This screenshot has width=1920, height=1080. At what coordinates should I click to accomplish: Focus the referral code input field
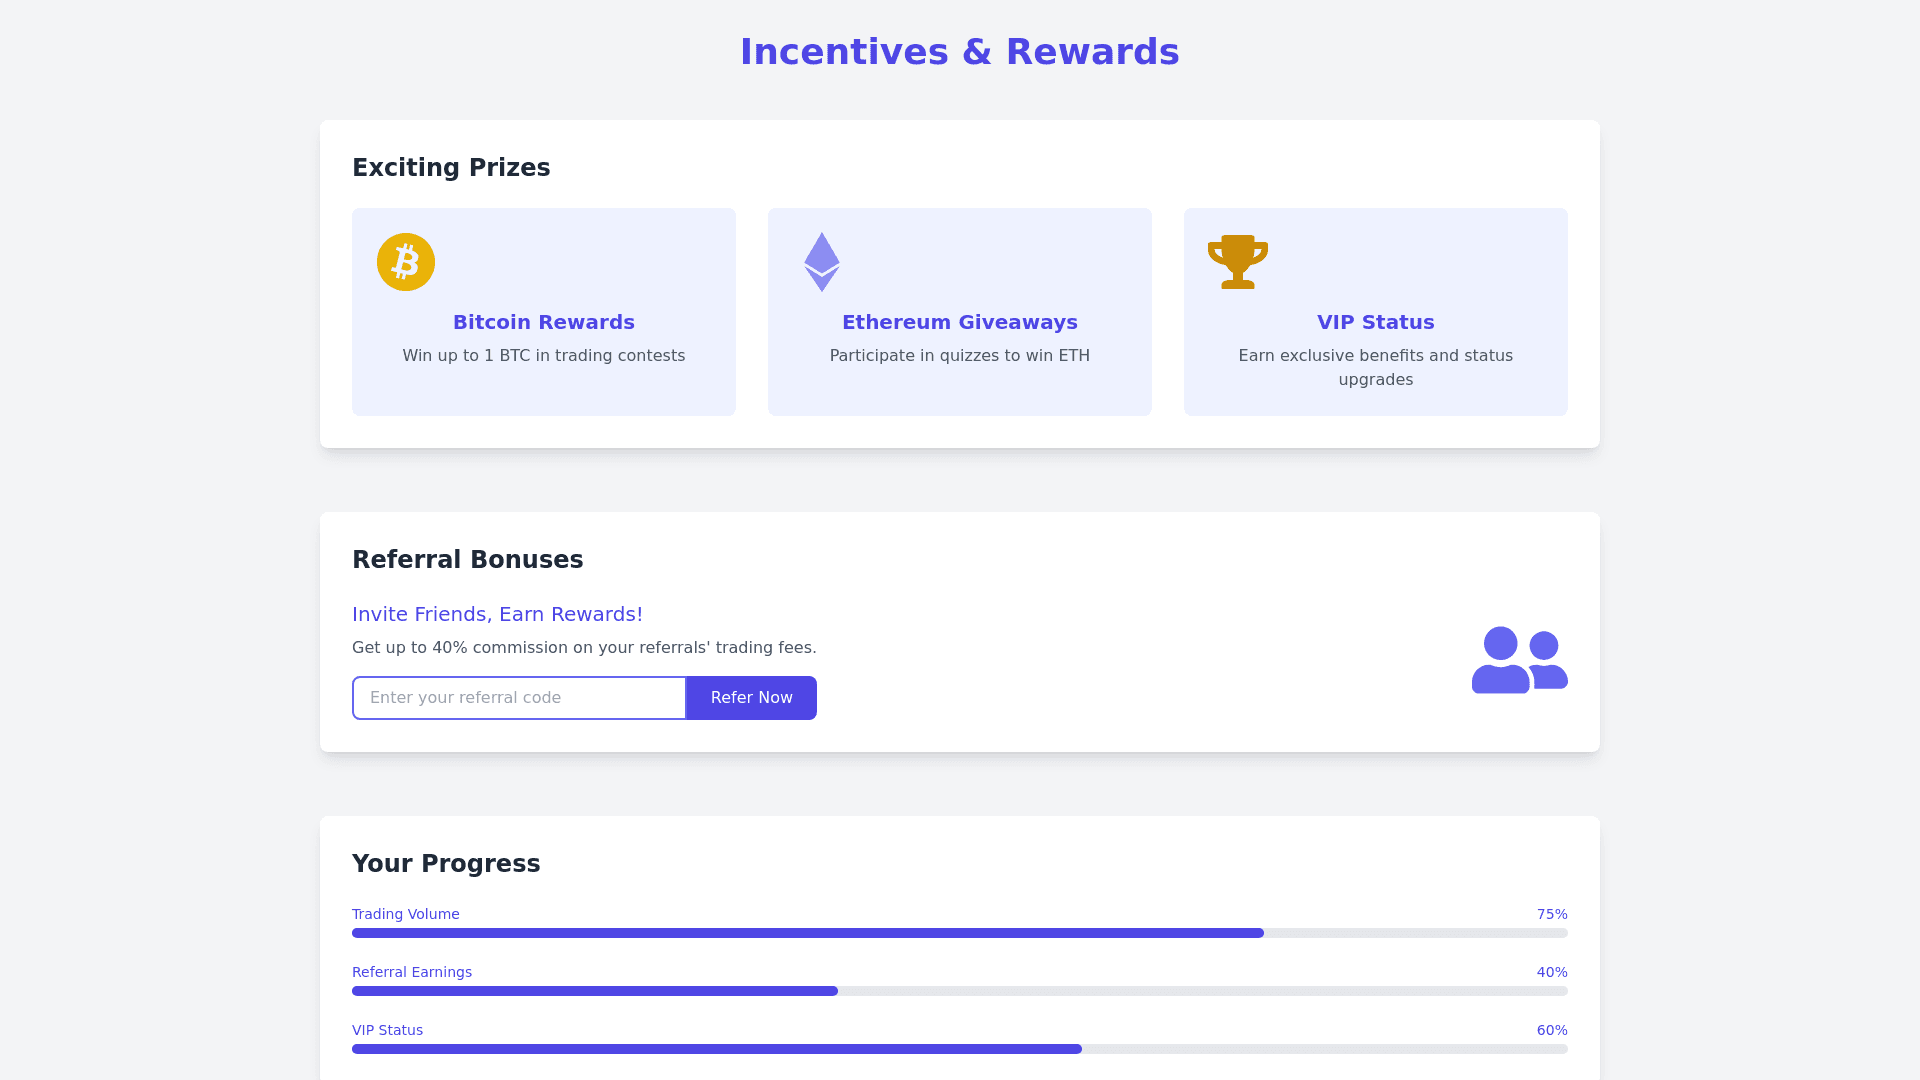519,698
